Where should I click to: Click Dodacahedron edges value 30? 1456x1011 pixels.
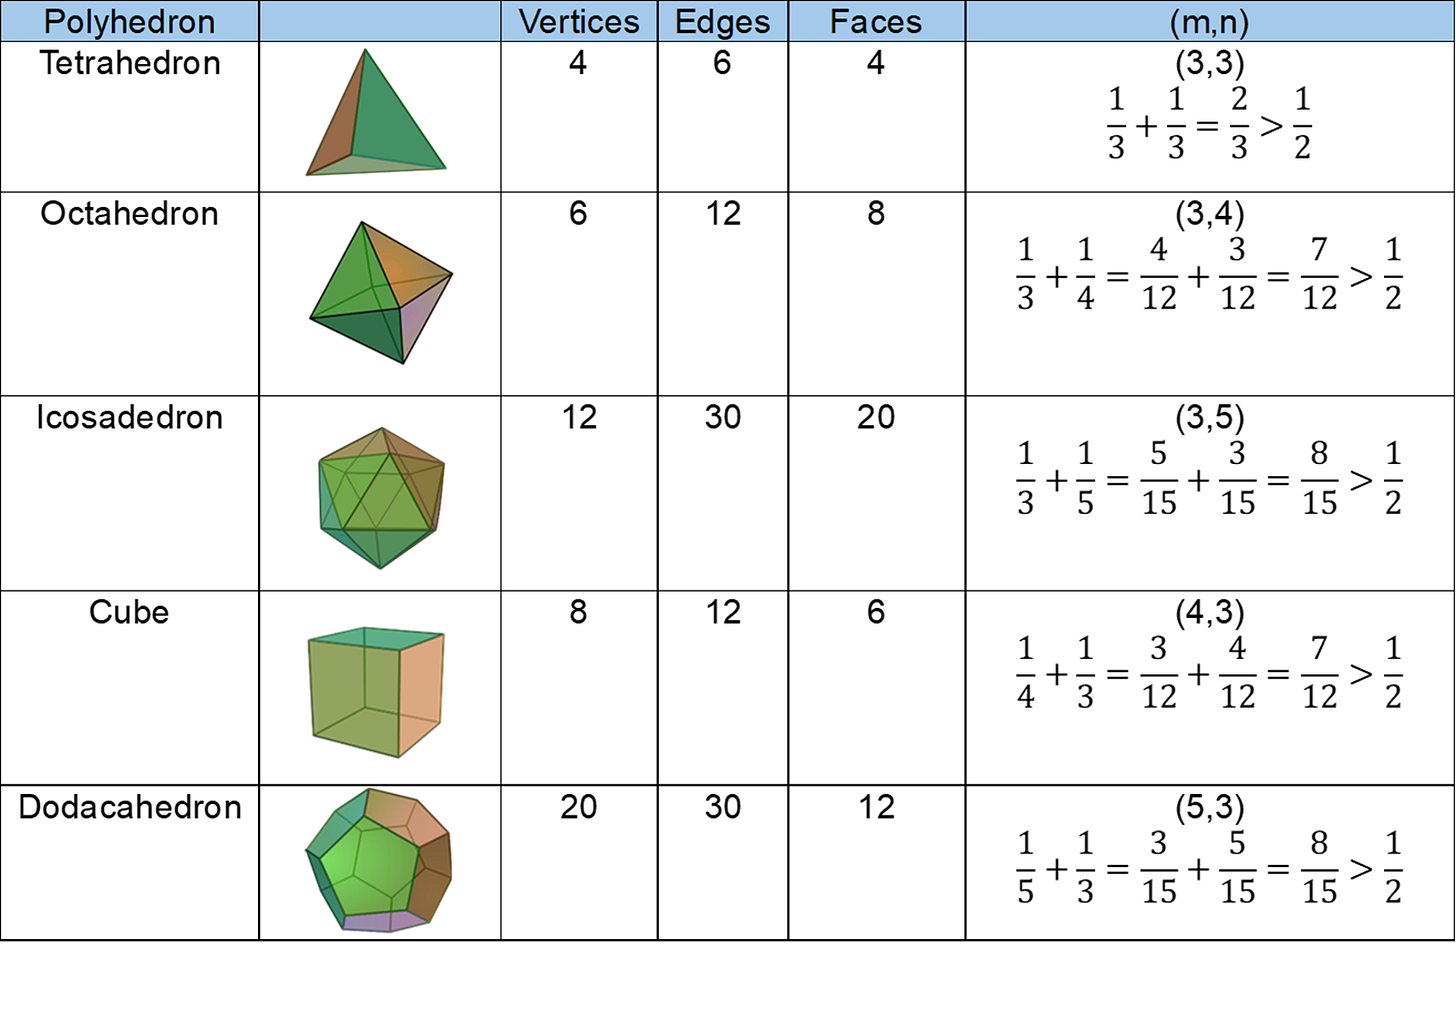723,807
